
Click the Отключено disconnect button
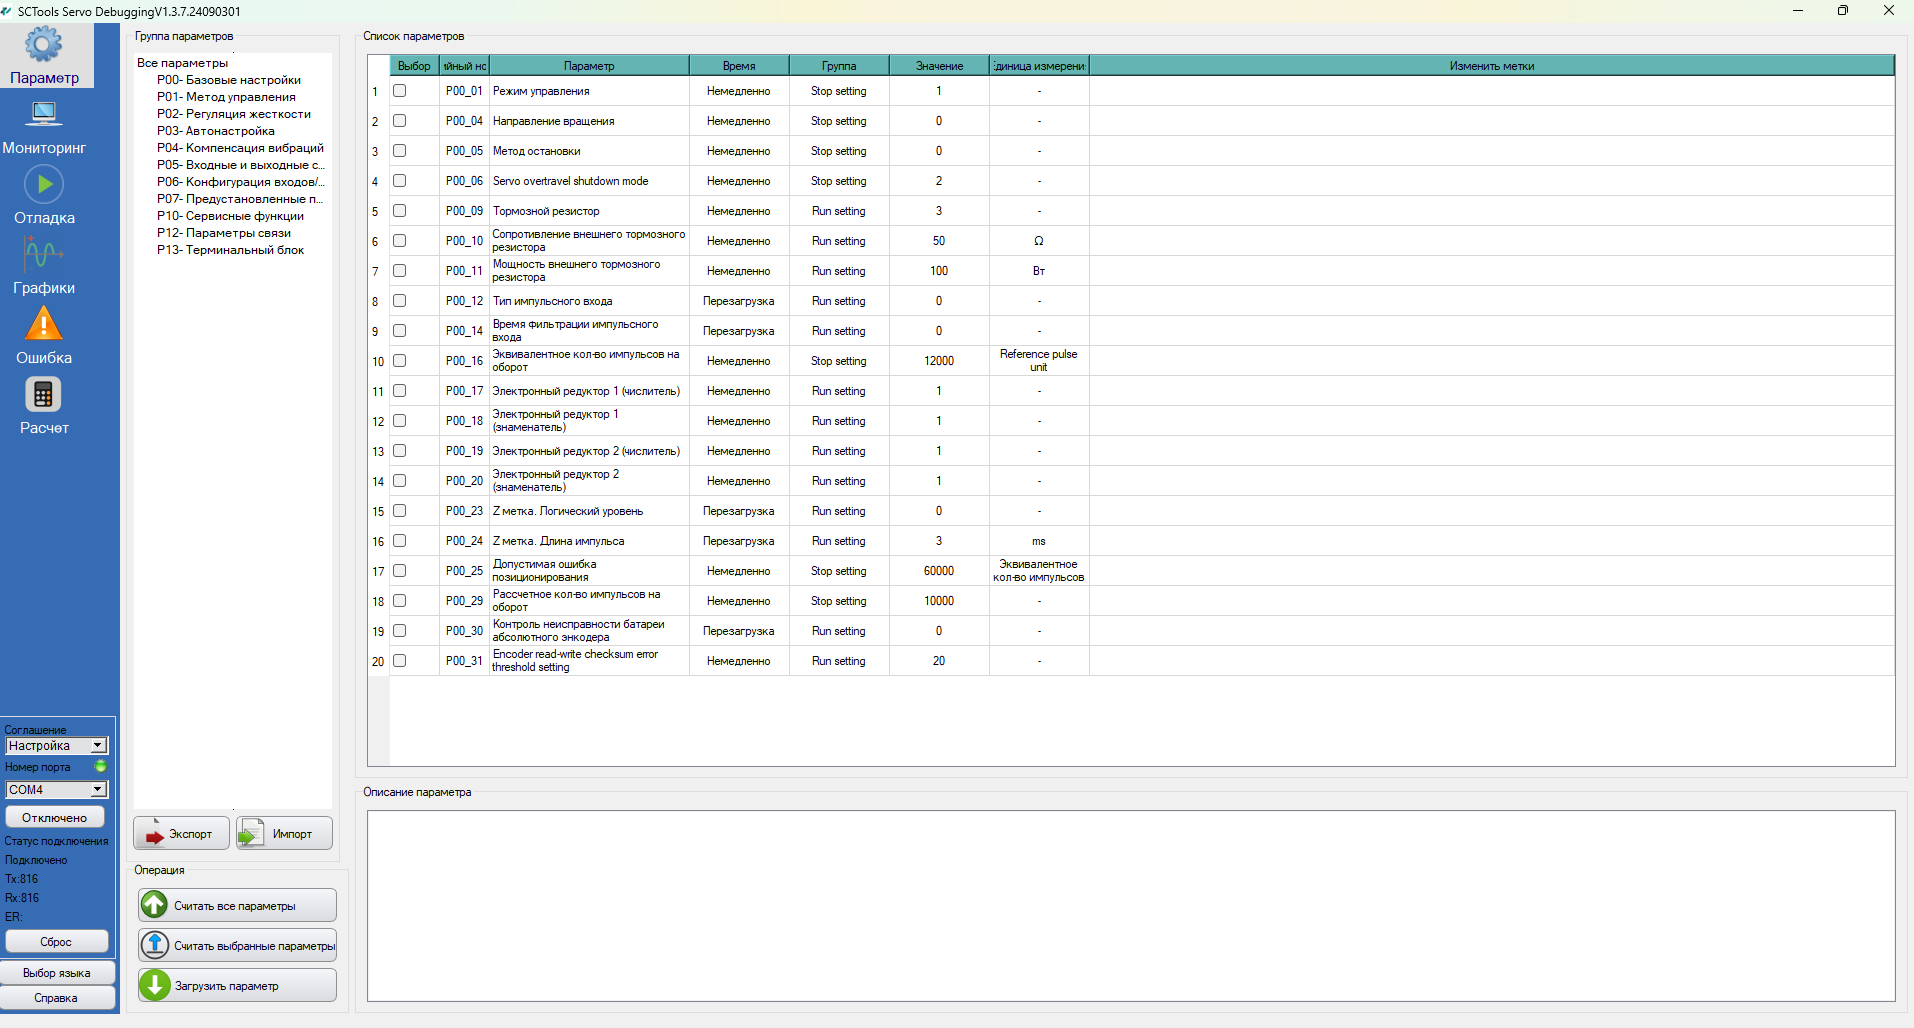[x=55, y=818]
